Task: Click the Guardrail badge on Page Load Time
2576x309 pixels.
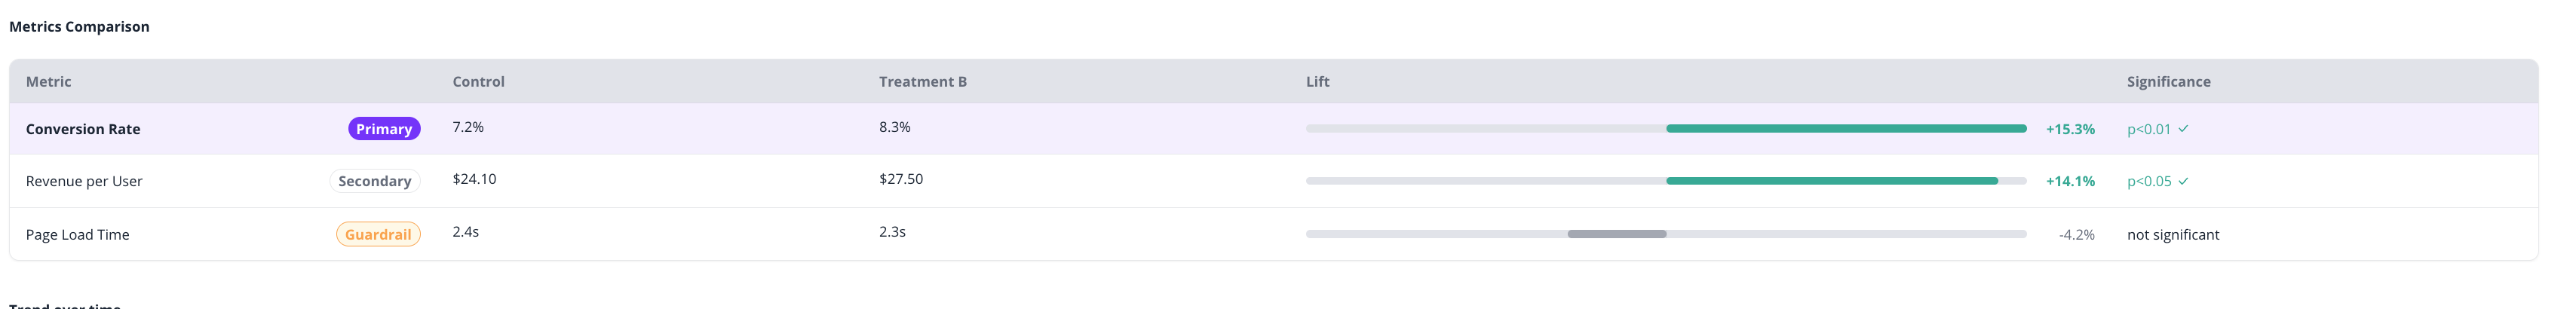Action: (378, 234)
